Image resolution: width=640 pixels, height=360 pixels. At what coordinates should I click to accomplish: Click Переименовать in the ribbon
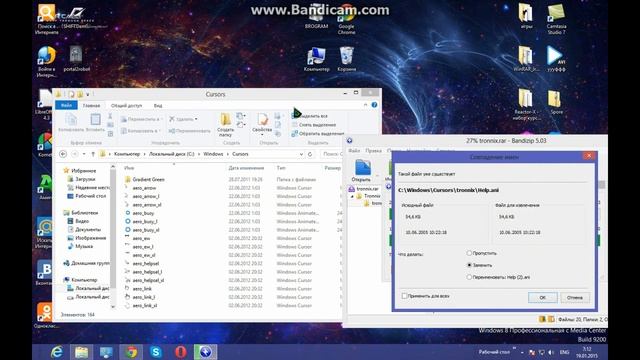tap(190, 131)
